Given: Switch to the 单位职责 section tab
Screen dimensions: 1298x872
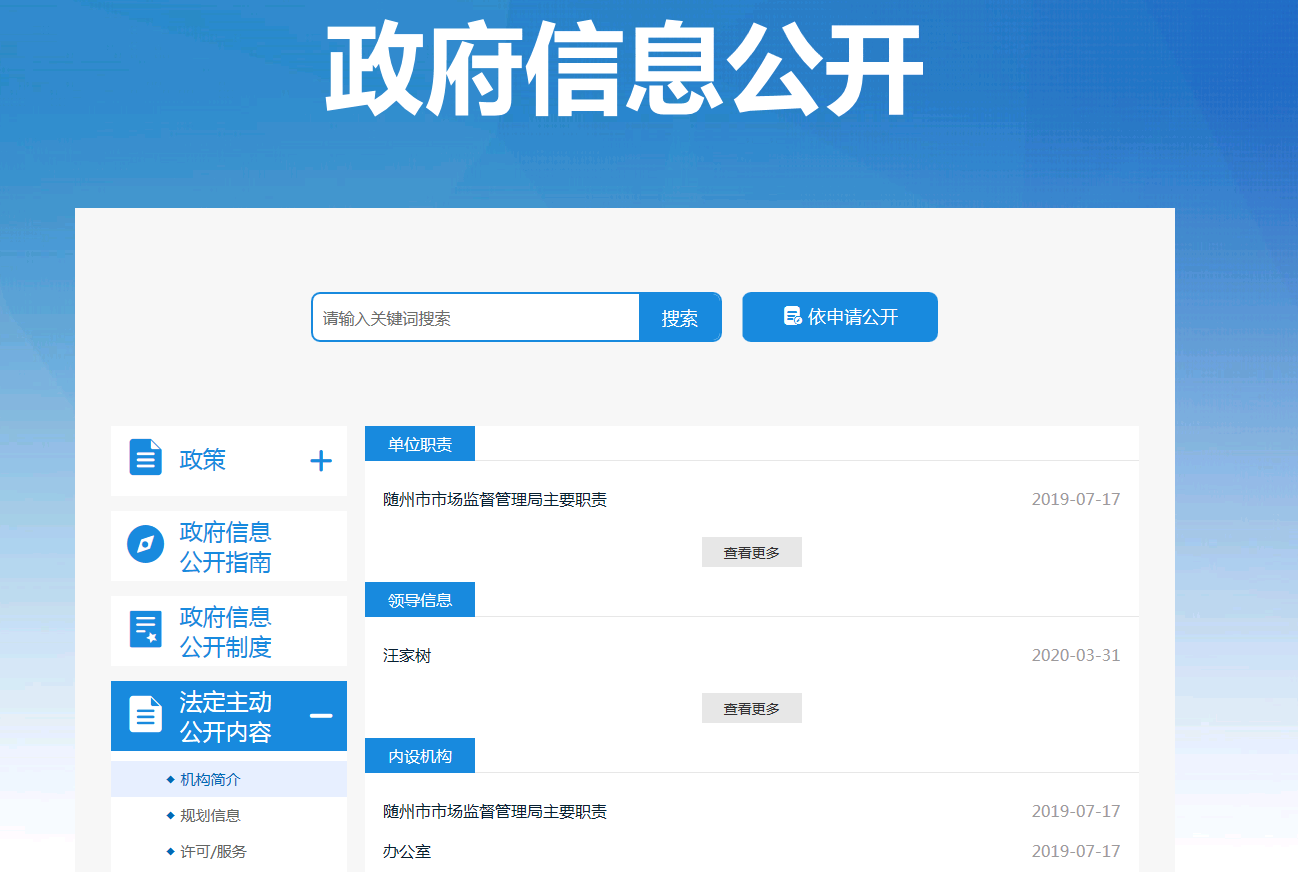Looking at the screenshot, I should pyautogui.click(x=420, y=445).
